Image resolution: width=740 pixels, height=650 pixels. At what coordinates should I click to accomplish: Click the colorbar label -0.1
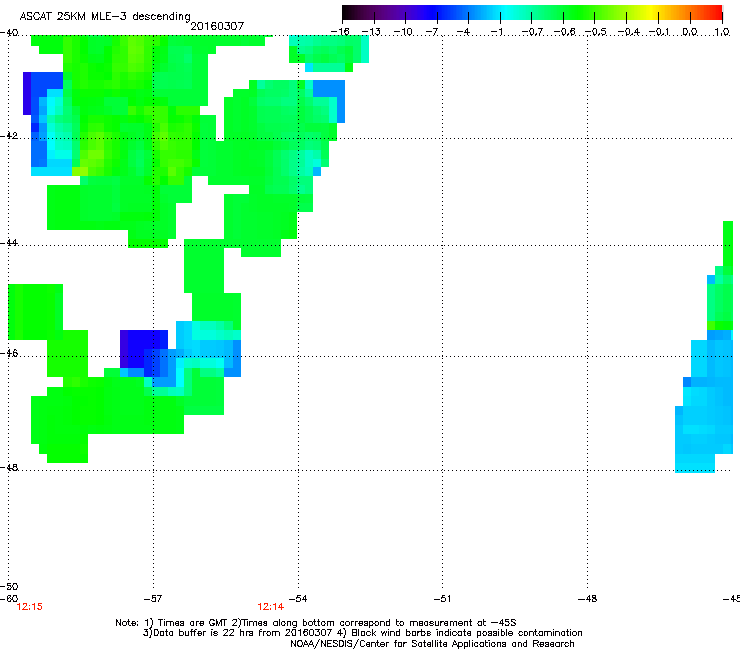pyautogui.click(x=659, y=32)
